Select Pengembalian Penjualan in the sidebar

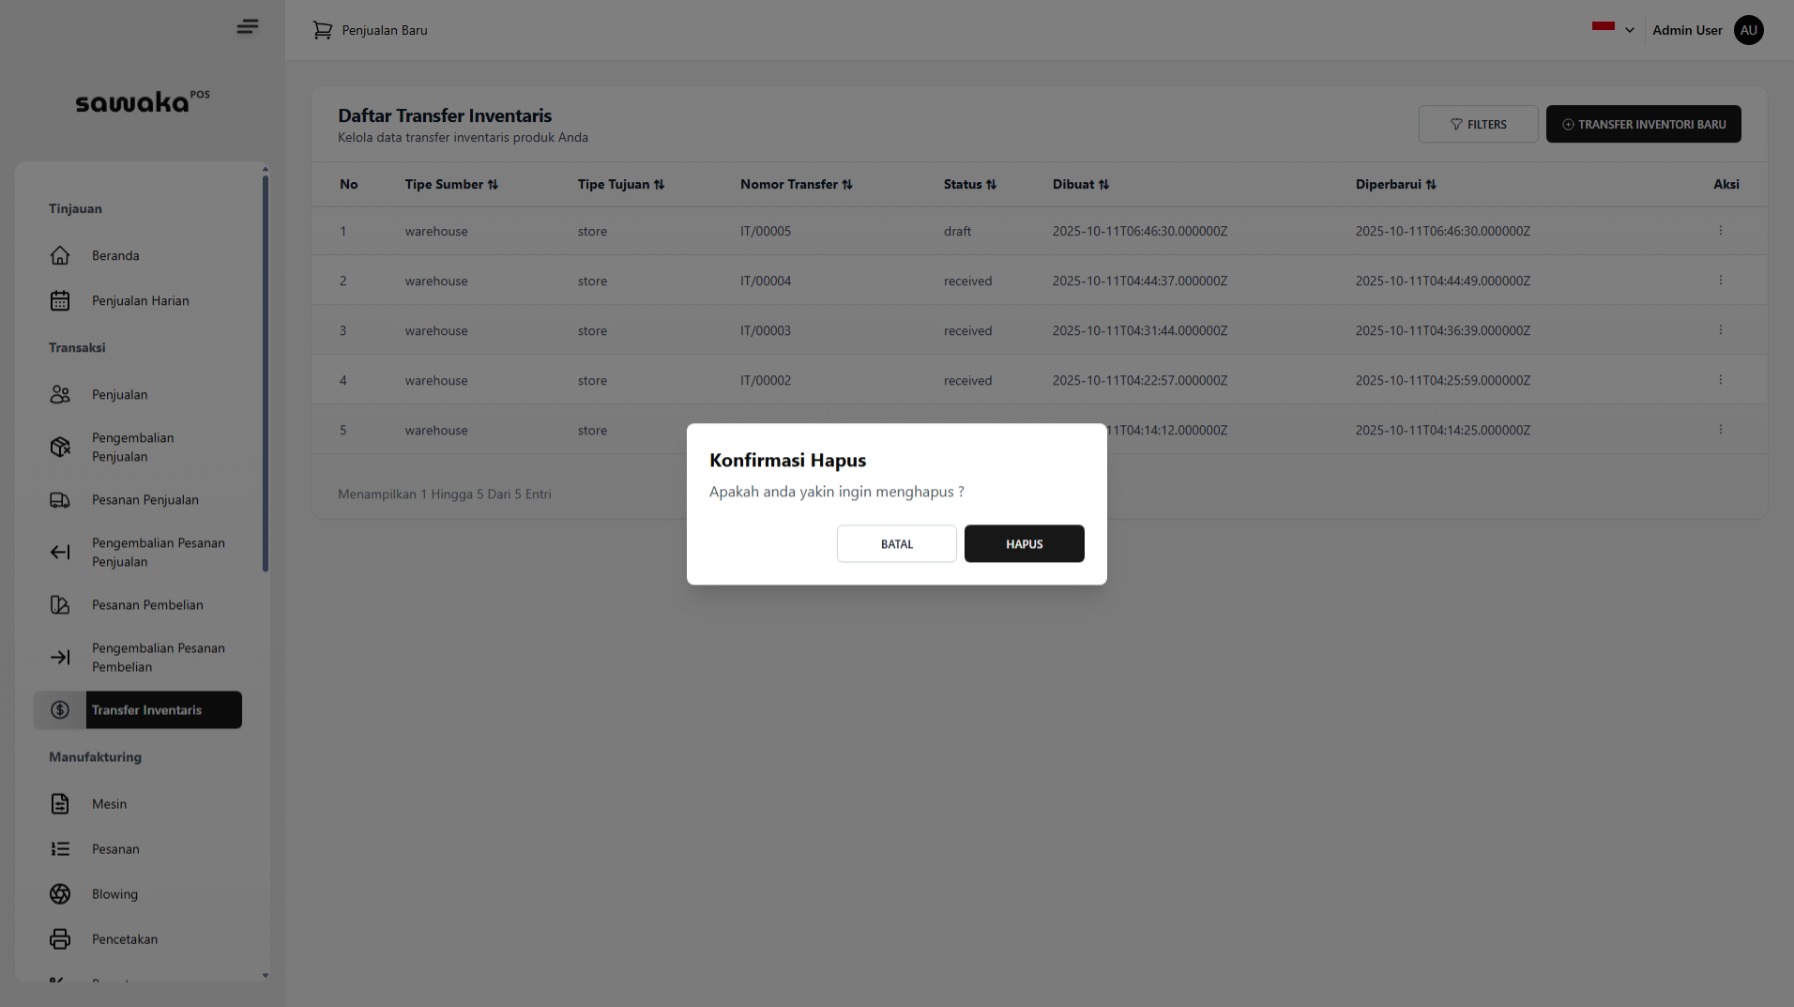pos(133,447)
